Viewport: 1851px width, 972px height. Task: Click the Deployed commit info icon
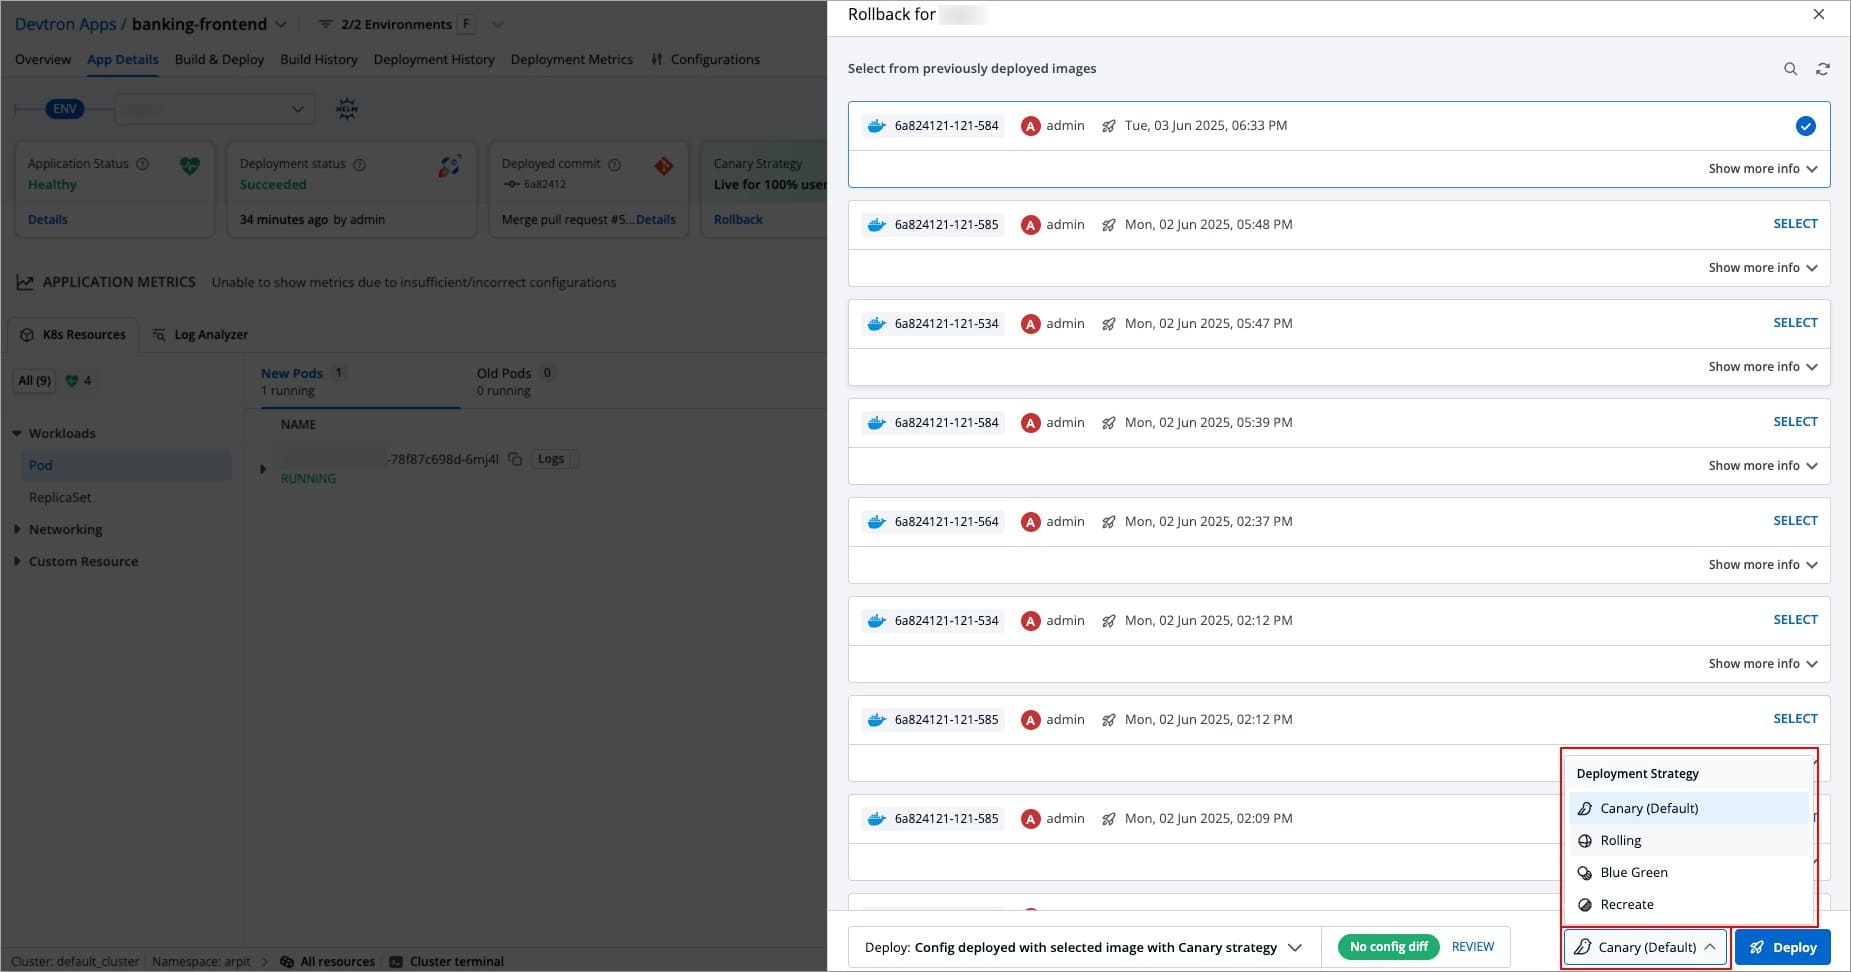click(x=615, y=164)
